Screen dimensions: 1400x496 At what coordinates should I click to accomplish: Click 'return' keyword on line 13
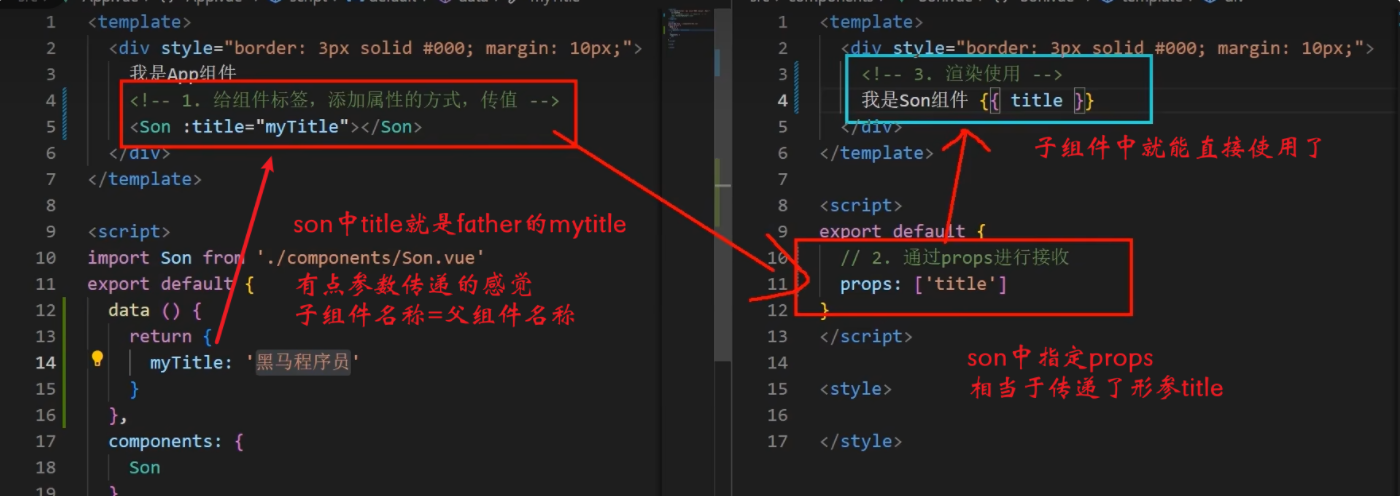(160, 336)
